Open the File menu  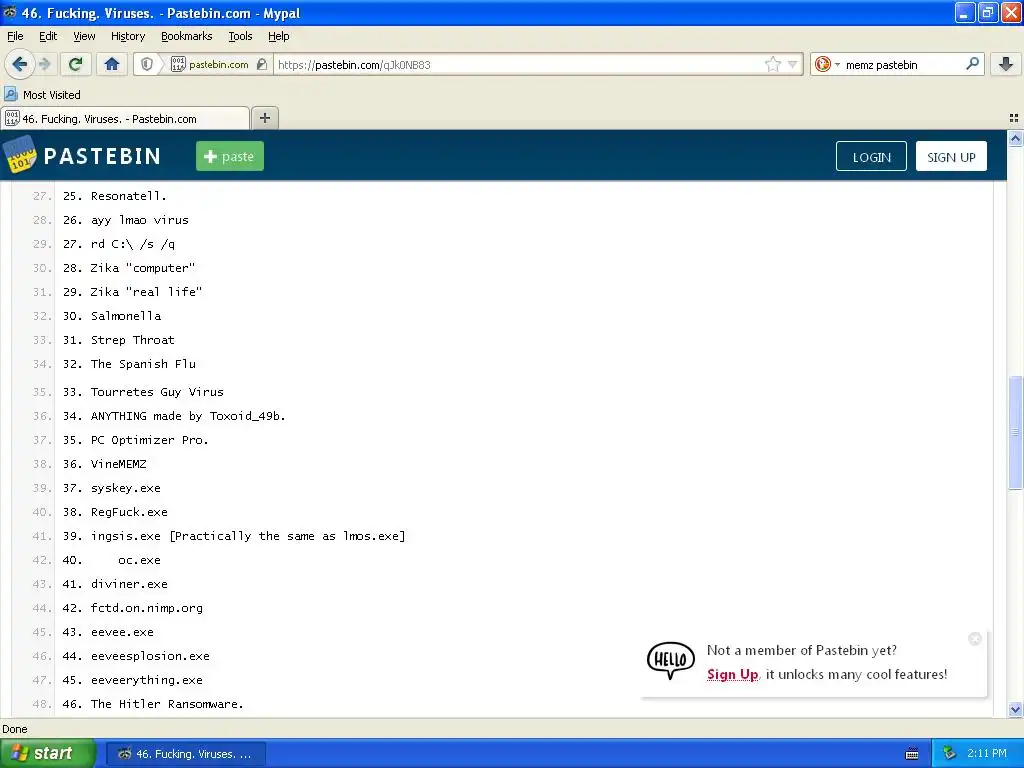click(x=15, y=36)
